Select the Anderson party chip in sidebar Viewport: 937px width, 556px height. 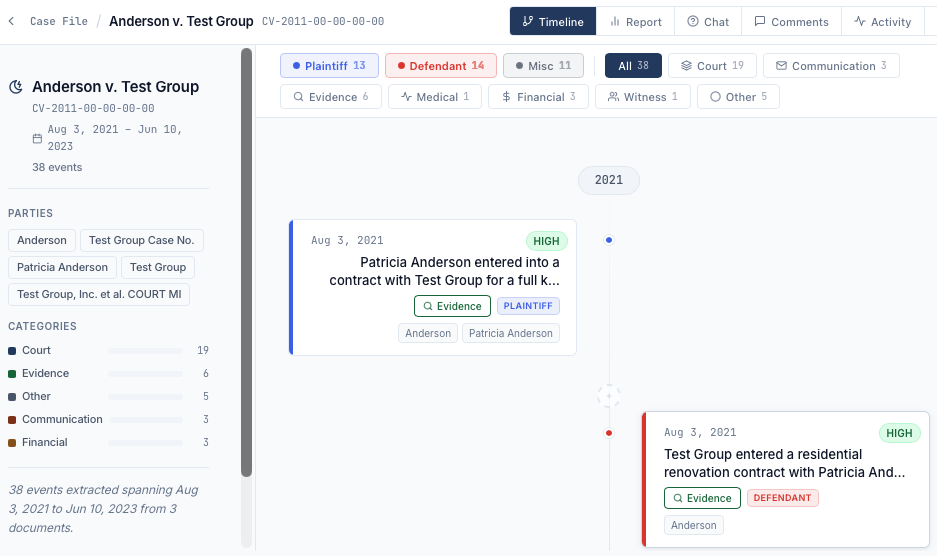(x=42, y=240)
